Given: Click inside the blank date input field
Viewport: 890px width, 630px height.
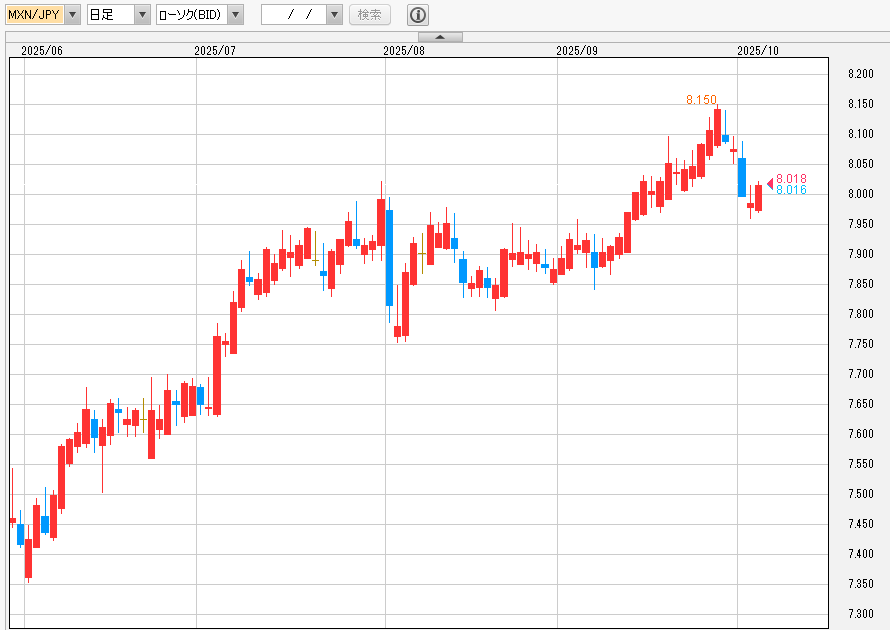Looking at the screenshot, I should [x=293, y=15].
